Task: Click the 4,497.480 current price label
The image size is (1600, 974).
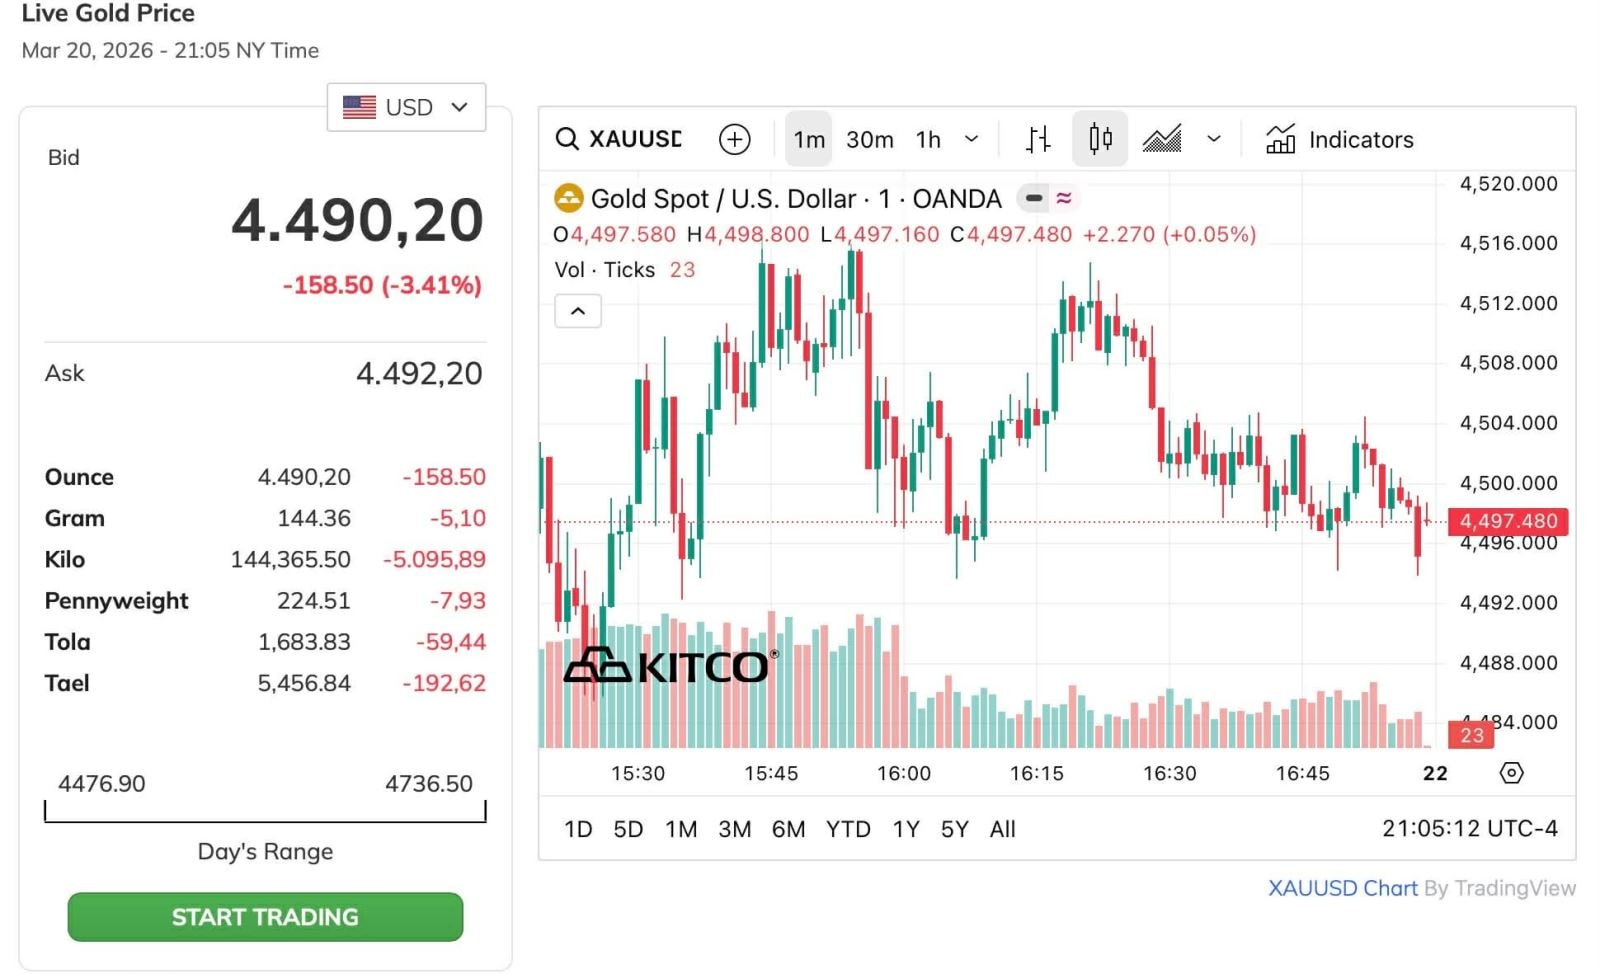Action: [x=1508, y=521]
